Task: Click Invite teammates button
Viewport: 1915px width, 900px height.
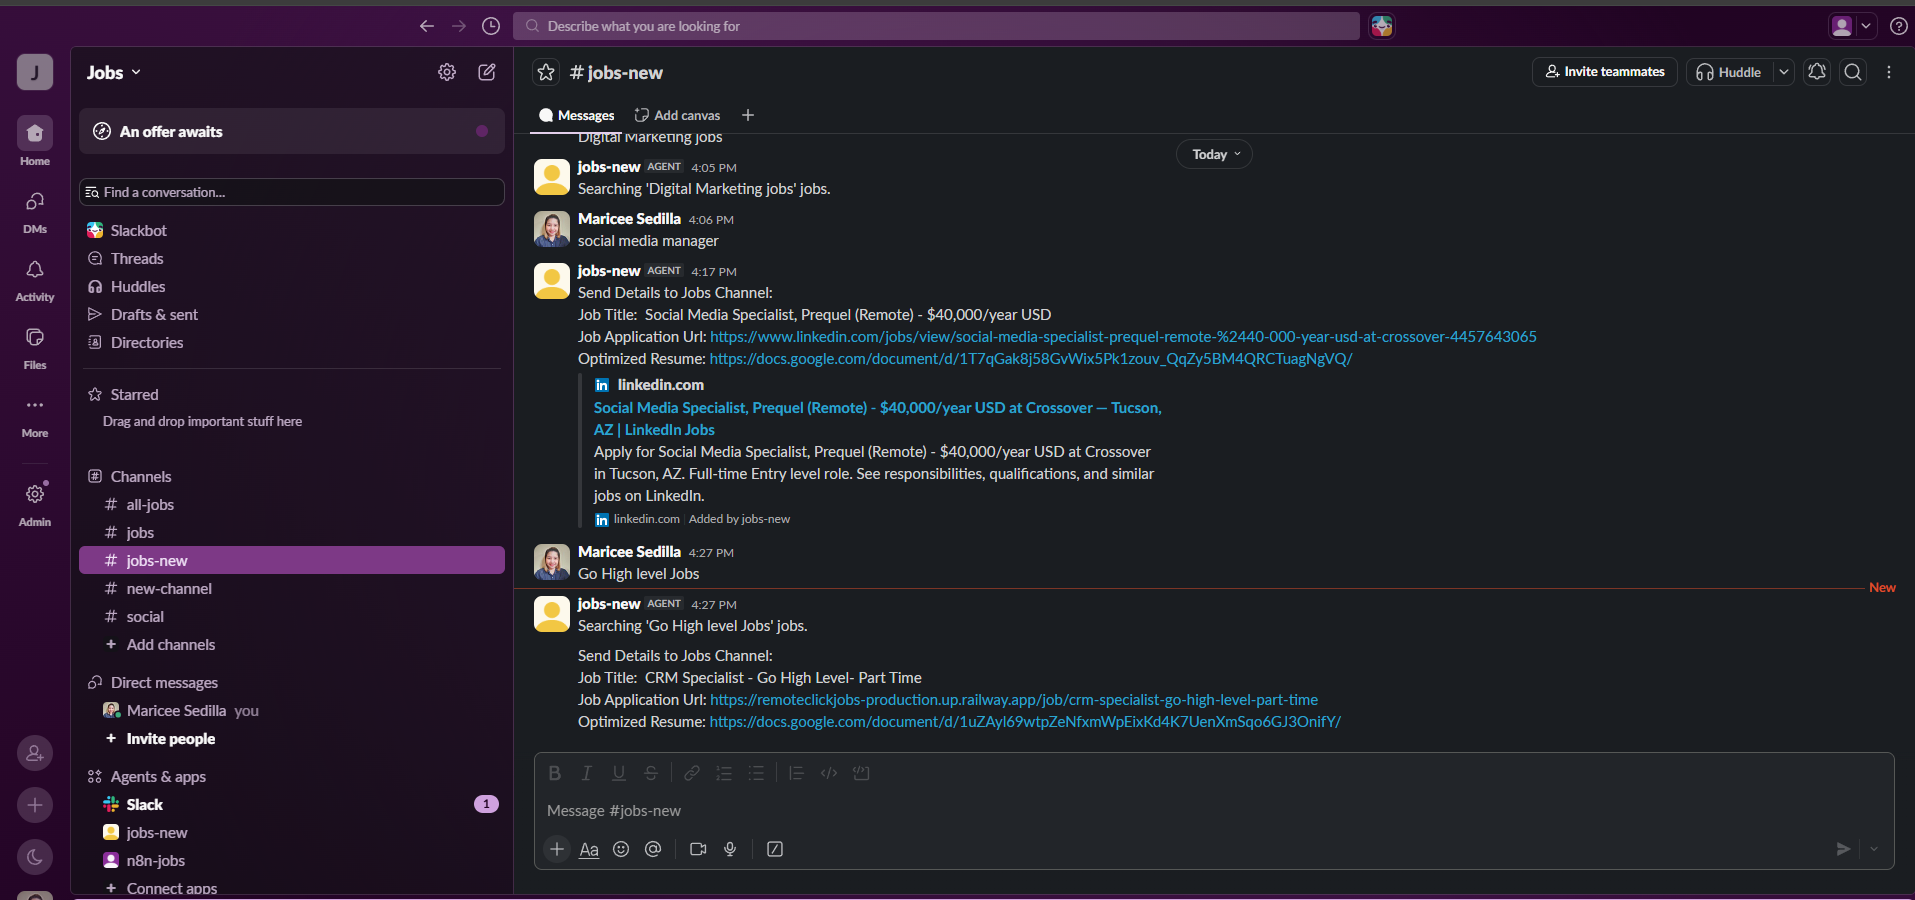Action: point(1604,72)
